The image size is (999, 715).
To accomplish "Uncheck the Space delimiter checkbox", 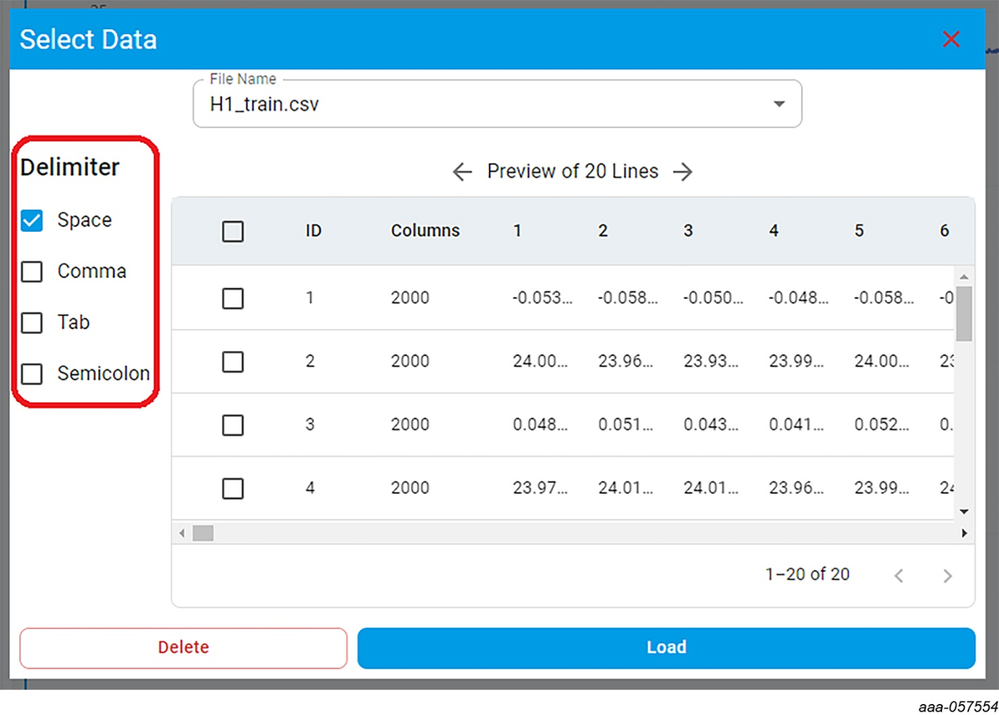I will [x=32, y=221].
